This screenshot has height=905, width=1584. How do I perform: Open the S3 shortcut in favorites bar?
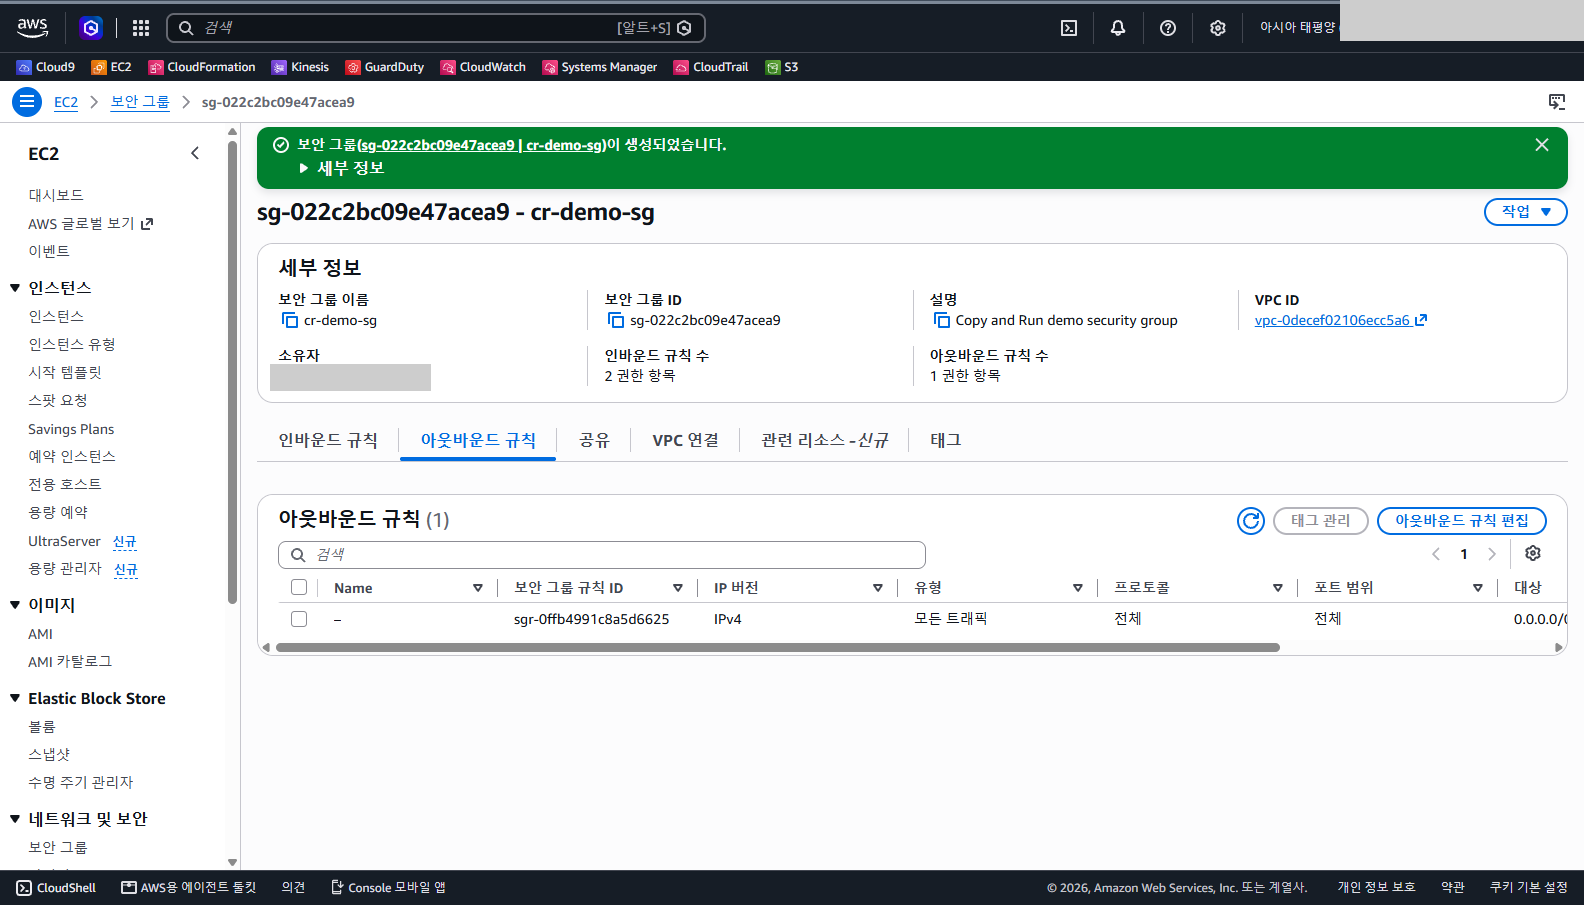[x=782, y=67]
